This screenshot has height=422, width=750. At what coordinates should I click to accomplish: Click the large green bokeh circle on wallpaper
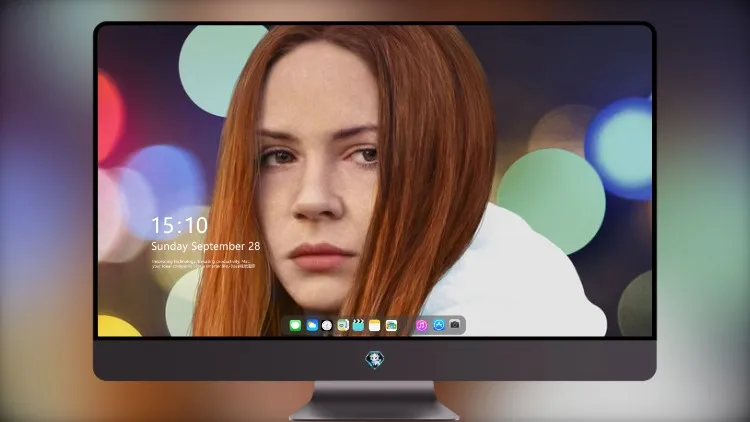(551, 201)
